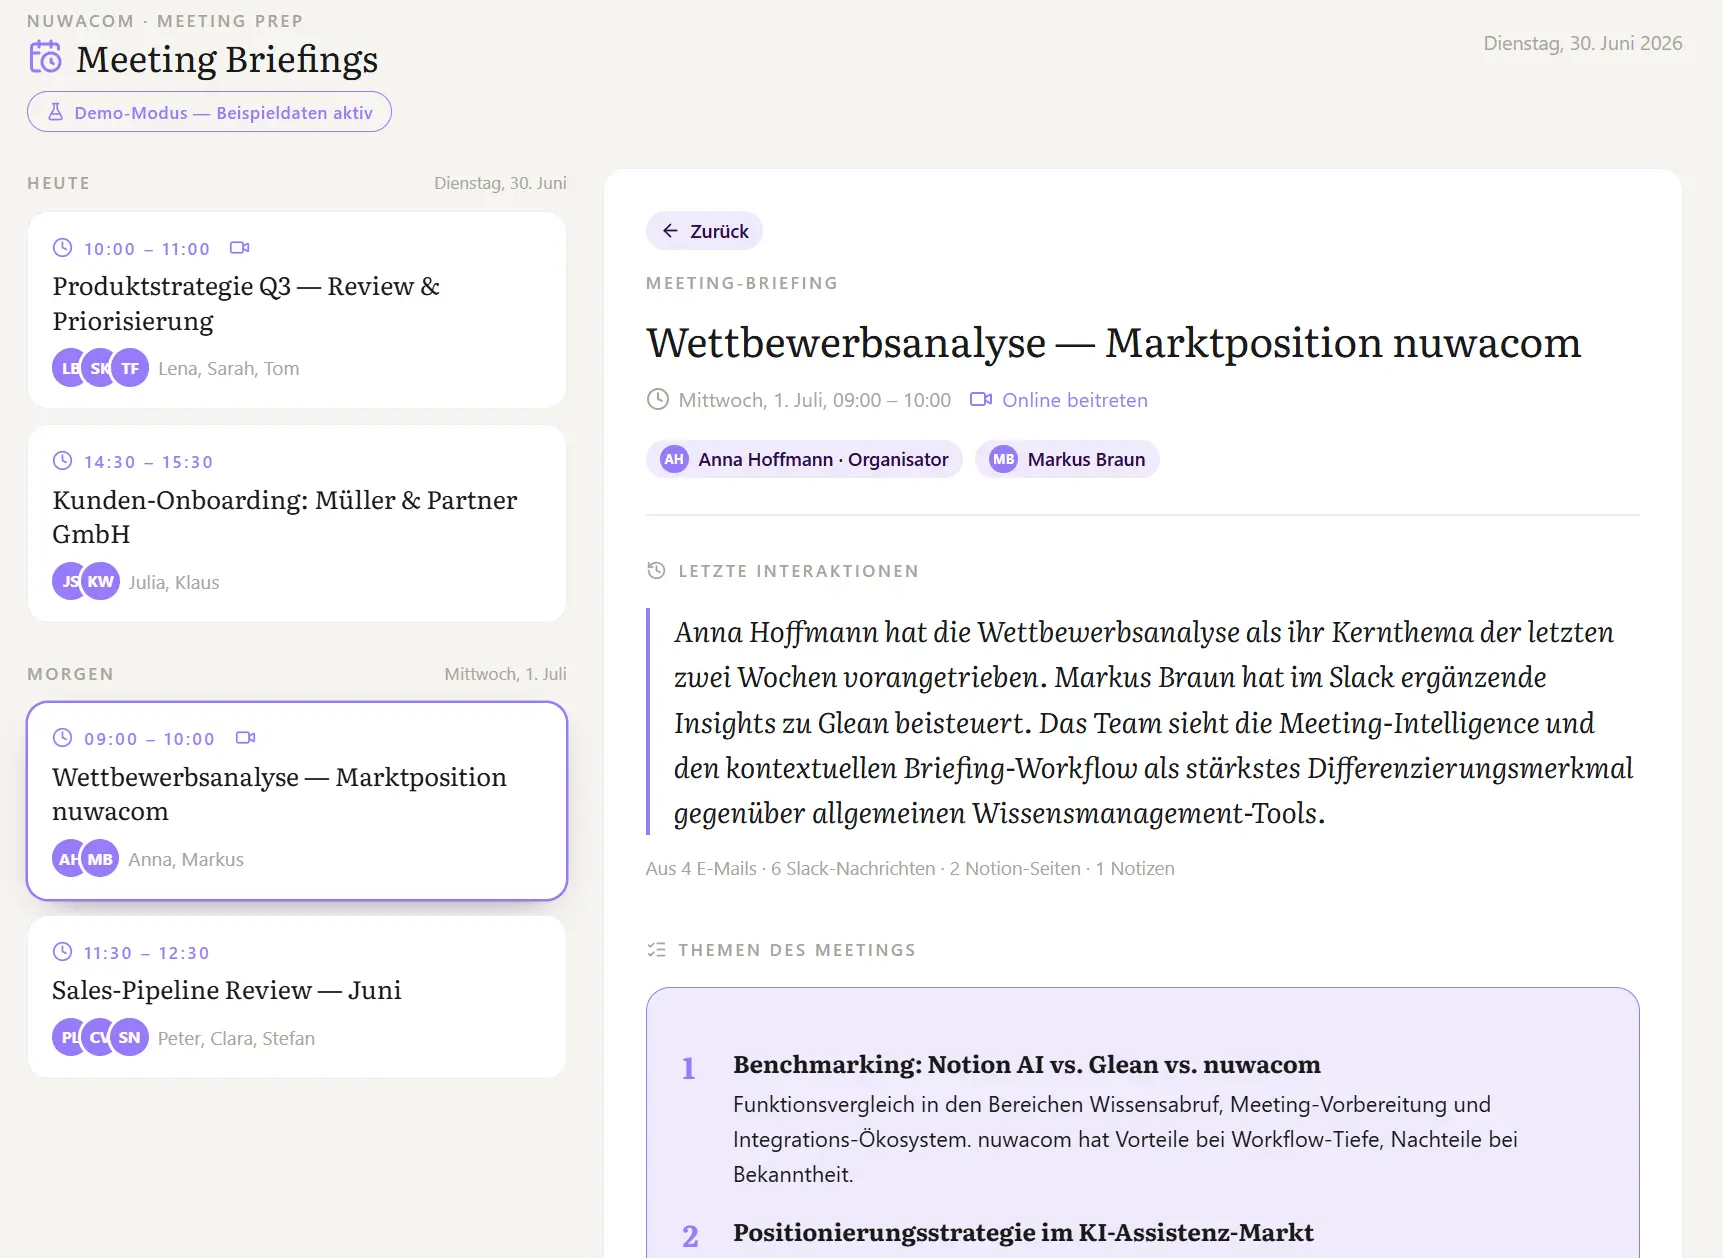Click topic 2 Positionierungsstrategie im KI-Assistenz-Markt

pyautogui.click(x=1023, y=1233)
